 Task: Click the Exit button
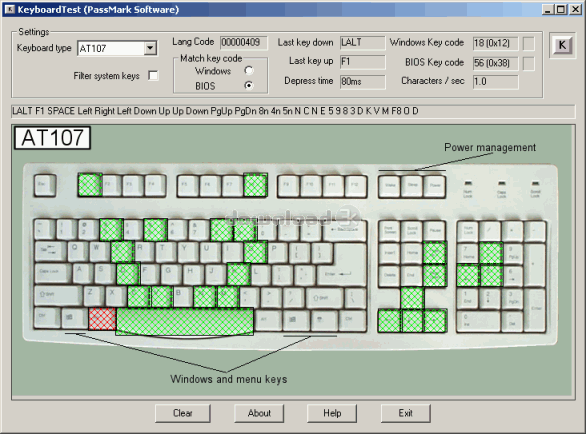[x=405, y=413]
